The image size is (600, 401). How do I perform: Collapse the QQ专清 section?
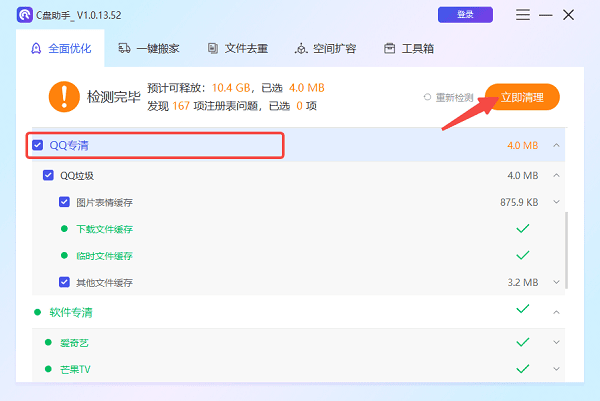(x=556, y=146)
